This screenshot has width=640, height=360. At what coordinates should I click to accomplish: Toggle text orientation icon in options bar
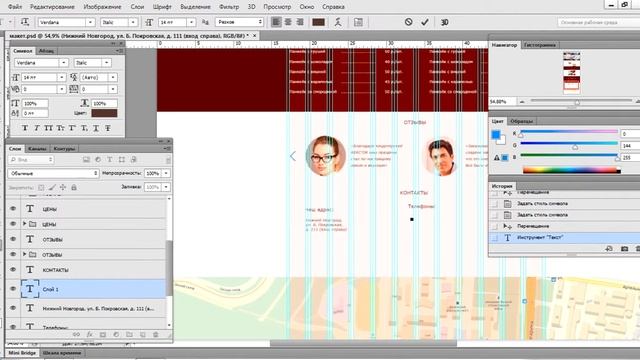tap(25, 22)
